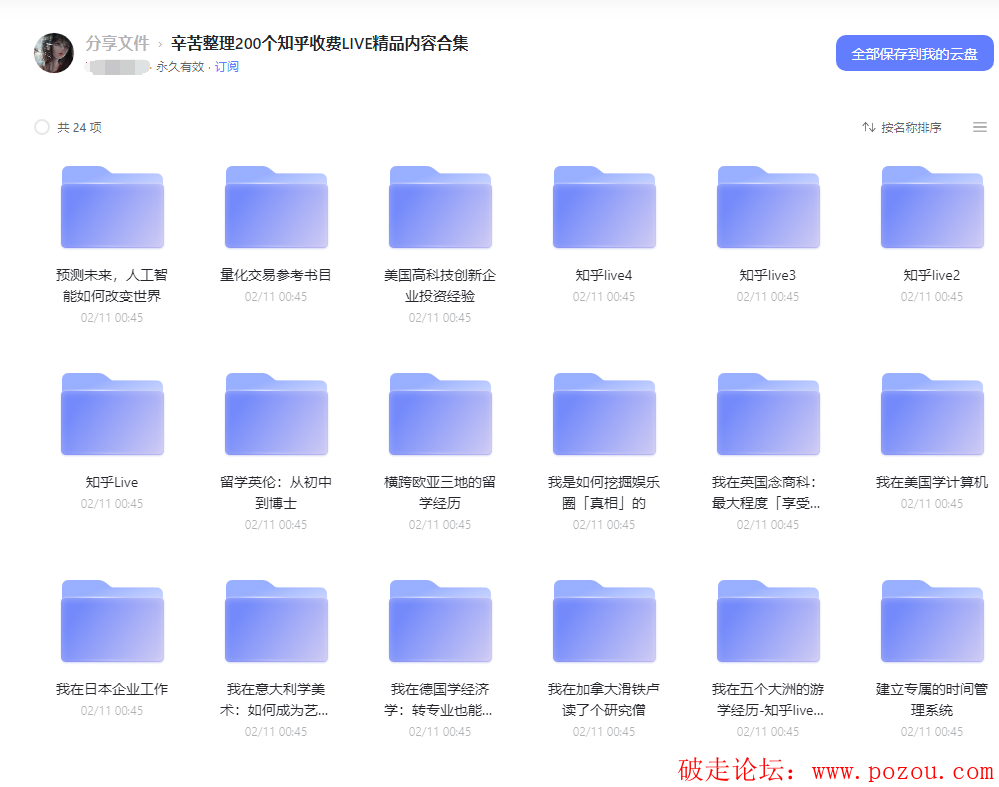Open the 知乎live2 folder icon
The width and height of the screenshot is (999, 787).
click(932, 207)
